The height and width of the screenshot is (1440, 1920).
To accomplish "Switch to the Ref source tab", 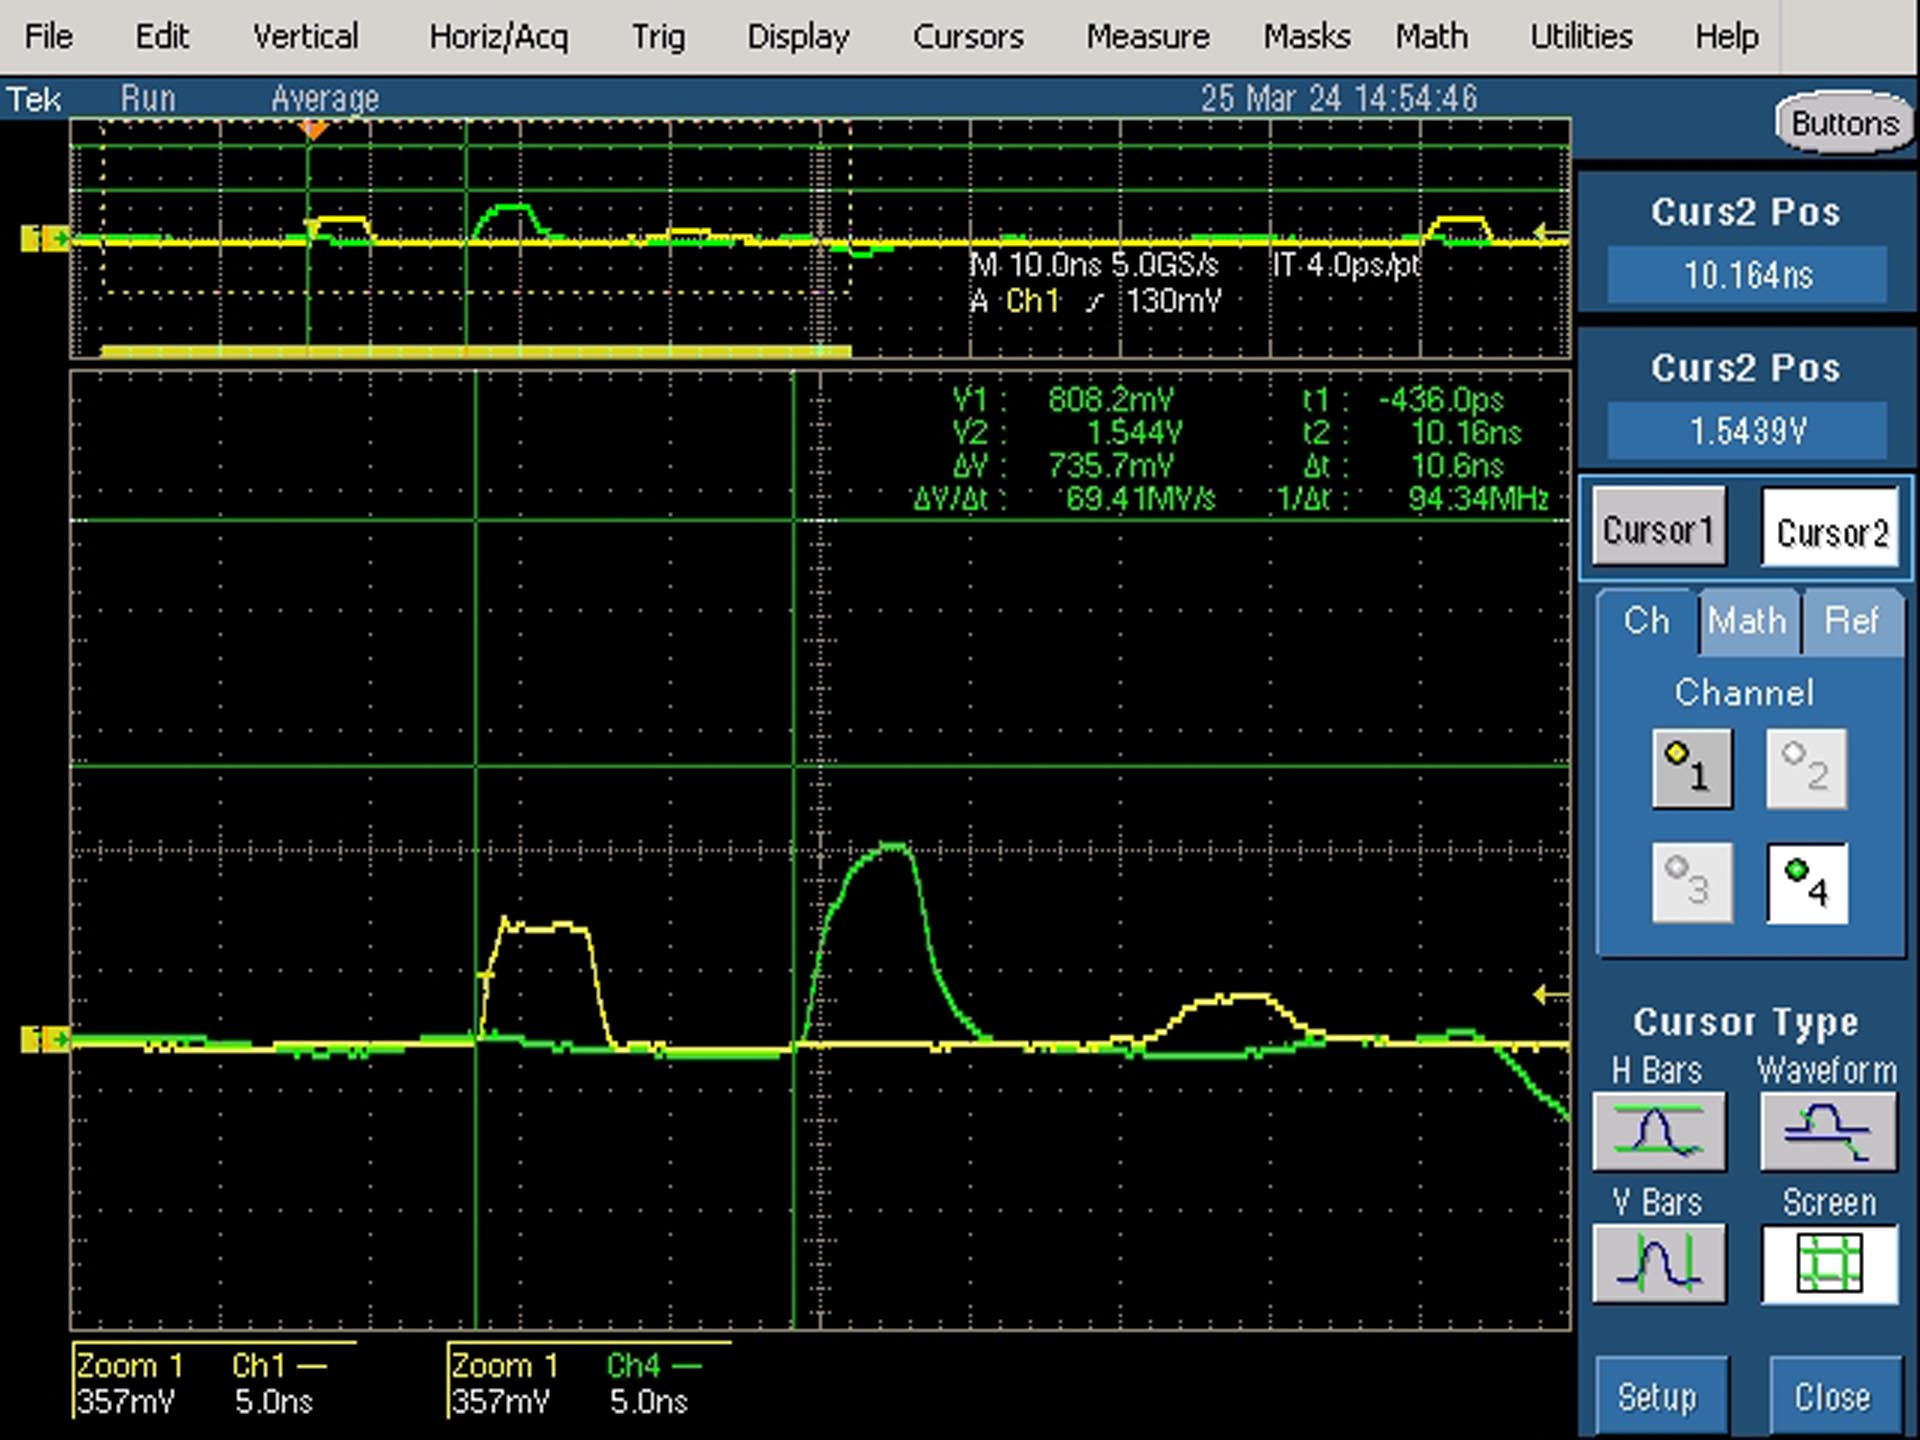I will [x=1852, y=621].
